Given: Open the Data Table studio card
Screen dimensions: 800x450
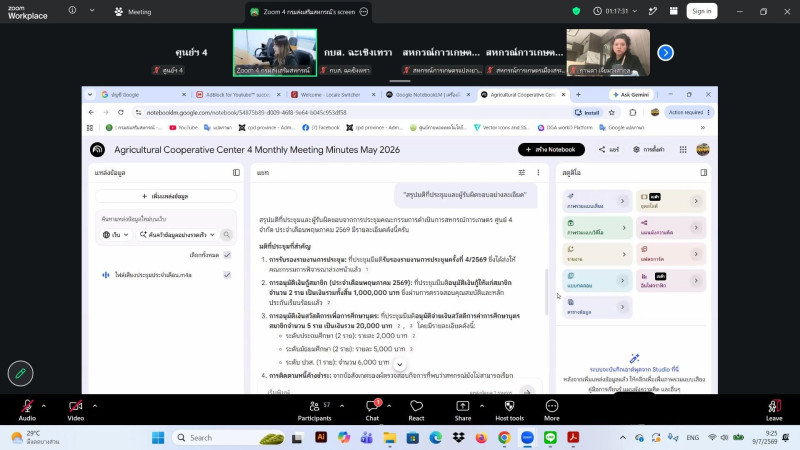Looking at the screenshot, I should coord(597,307).
